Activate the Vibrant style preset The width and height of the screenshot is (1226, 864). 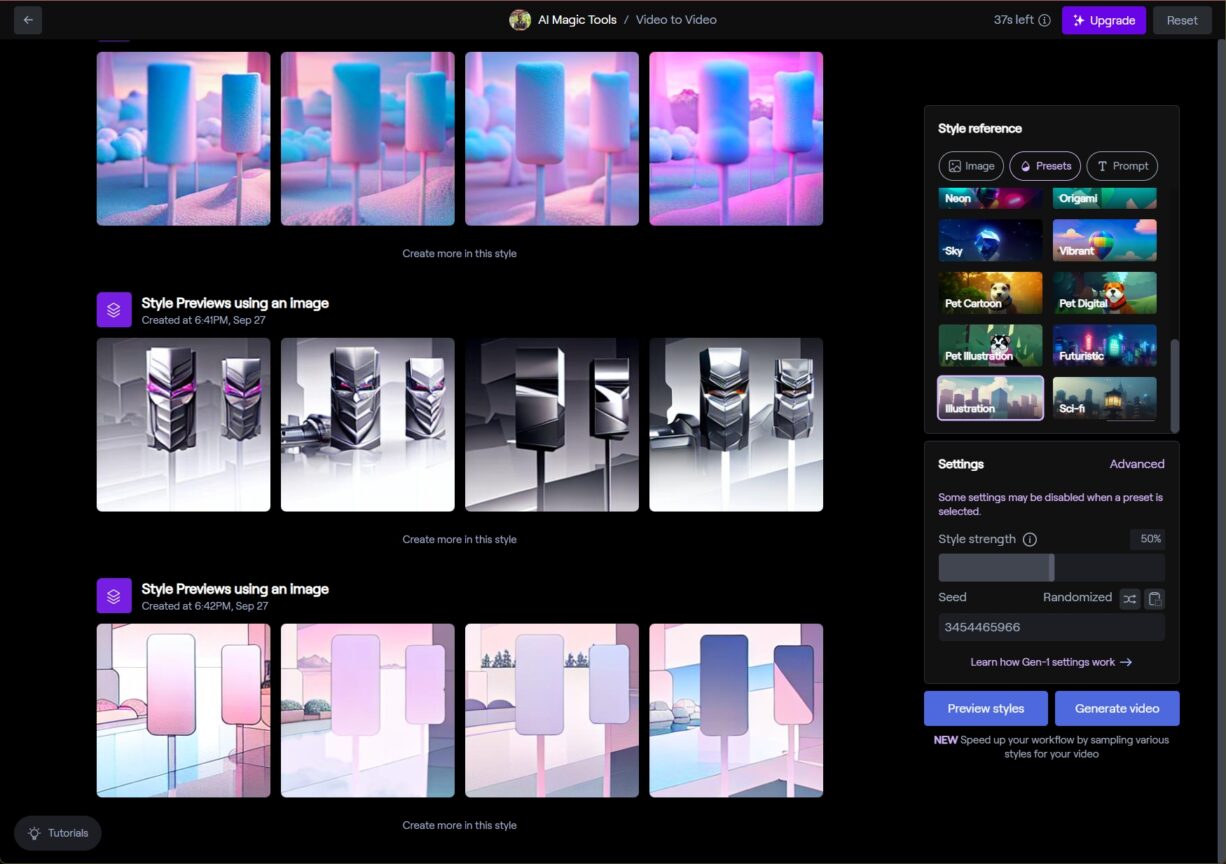click(1104, 239)
